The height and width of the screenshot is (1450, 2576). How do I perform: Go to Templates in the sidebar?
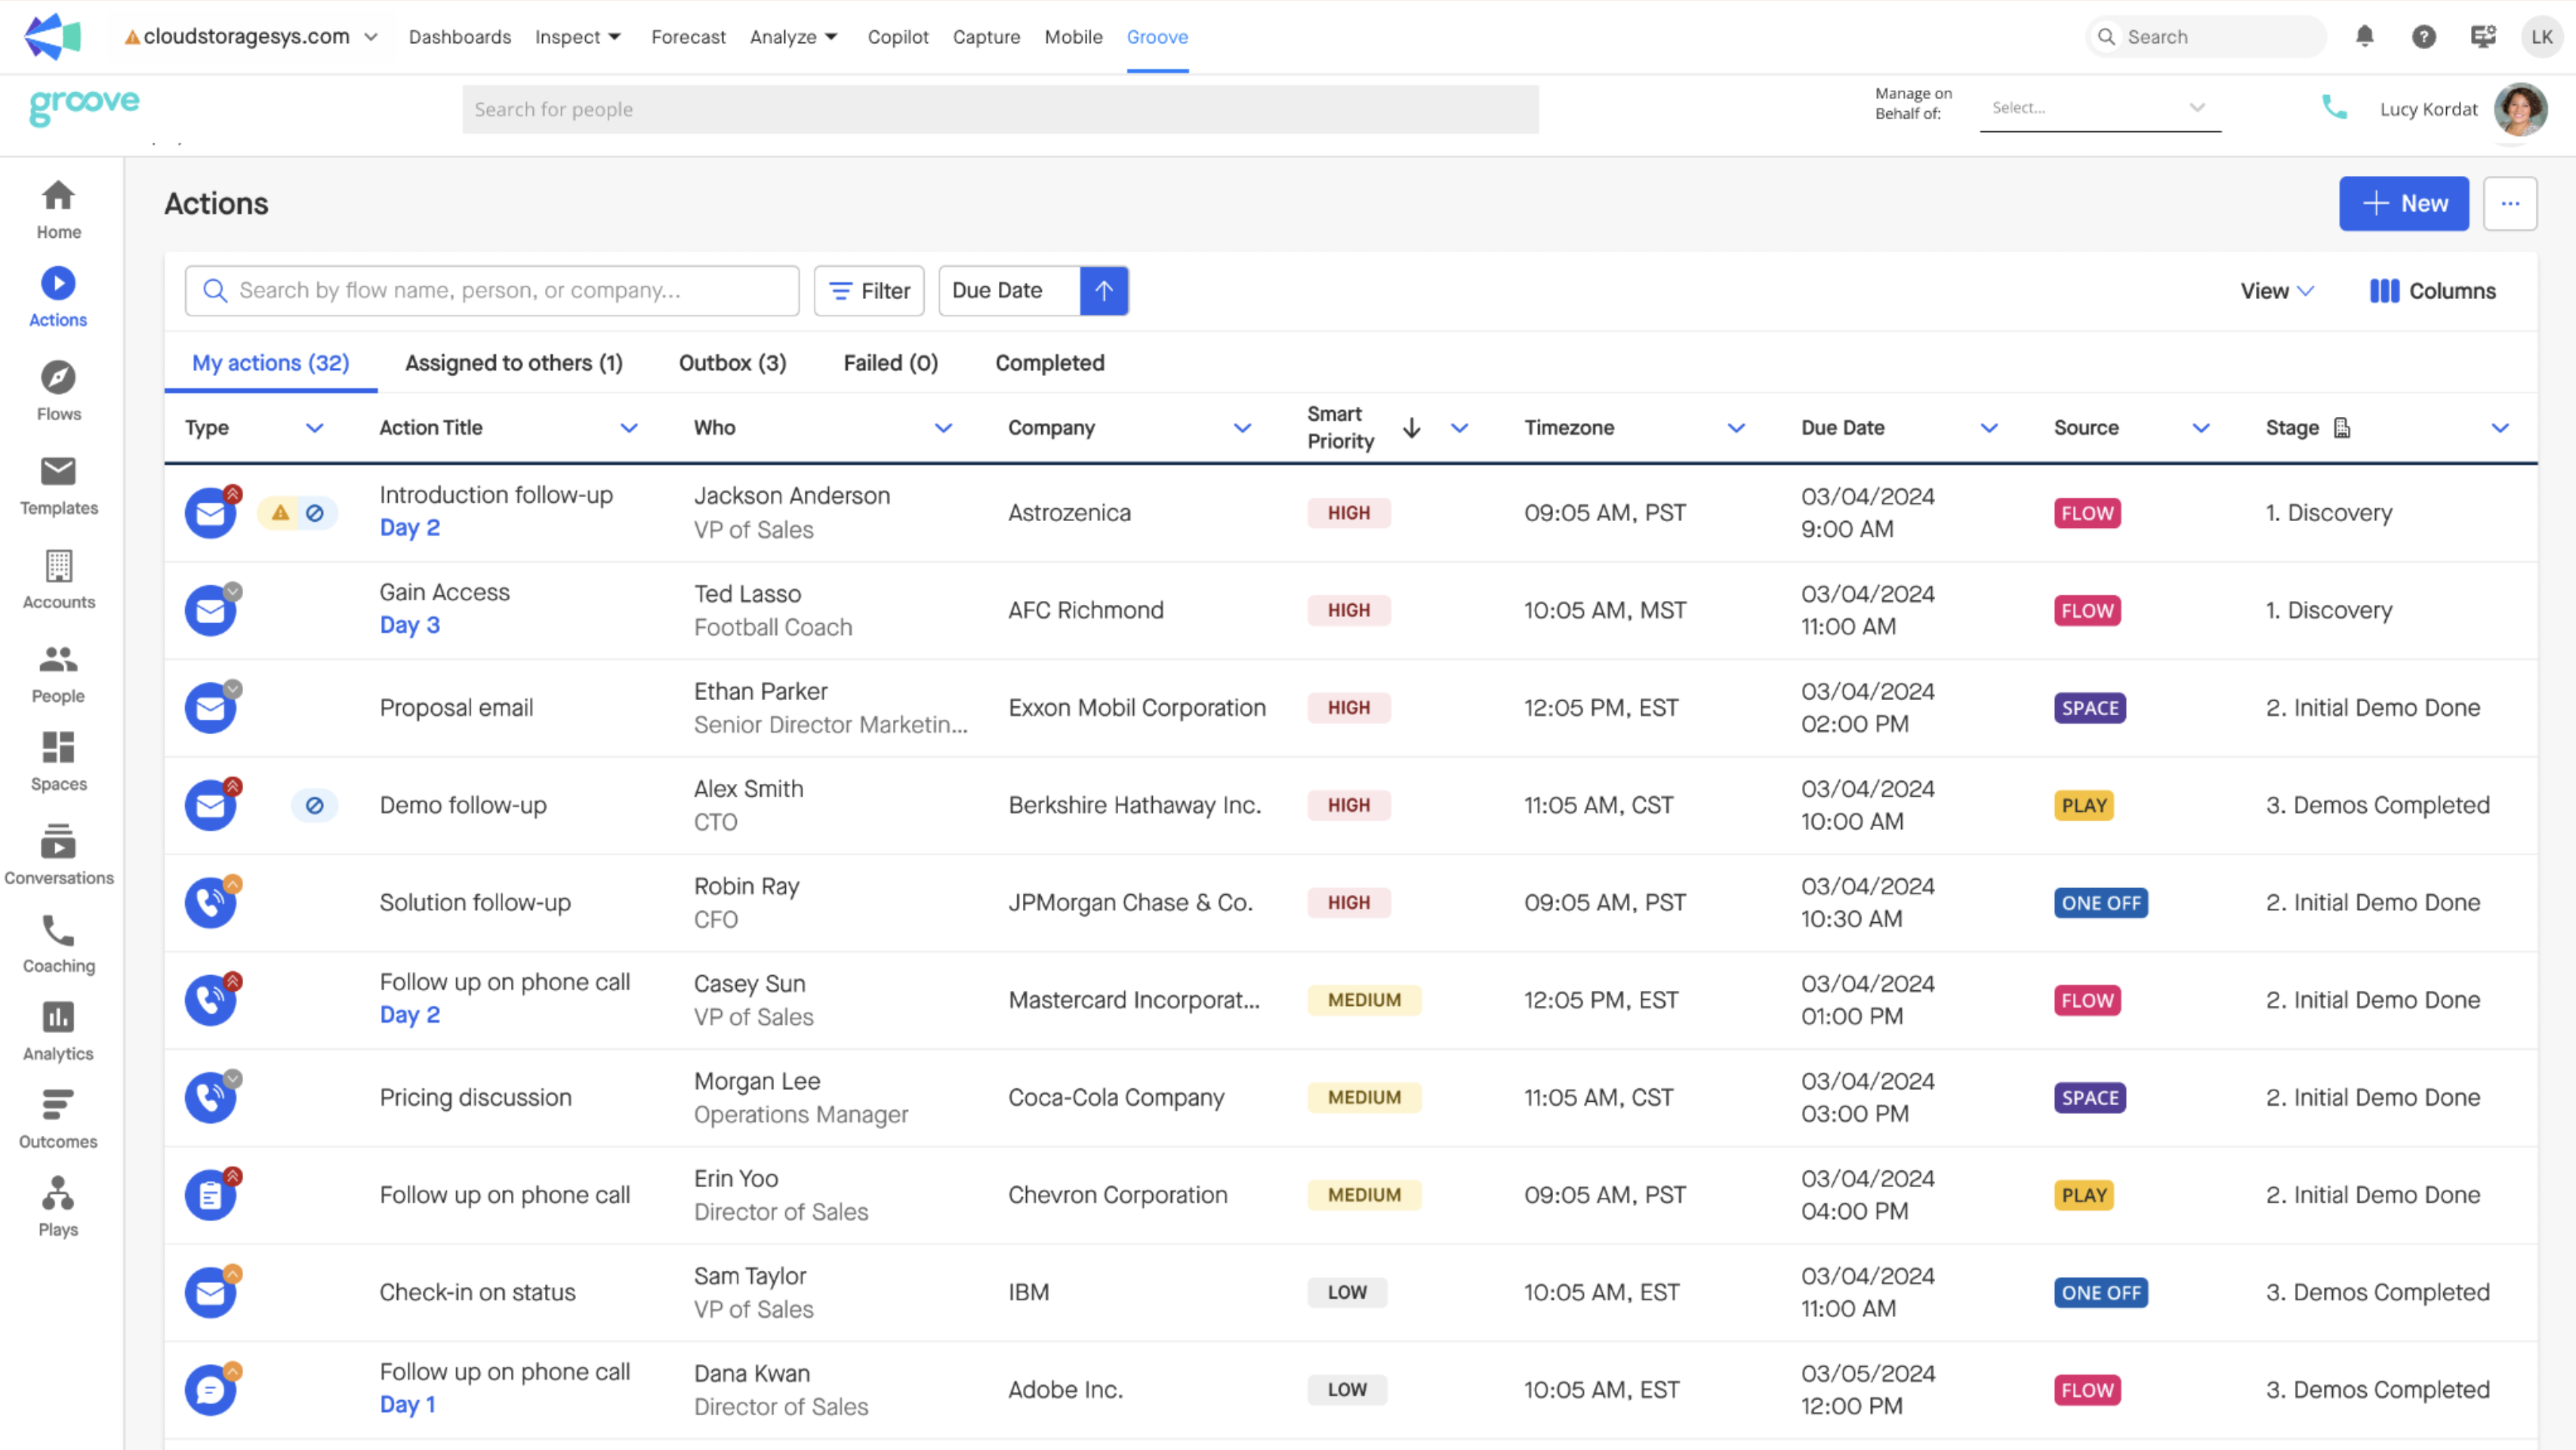coord(58,485)
